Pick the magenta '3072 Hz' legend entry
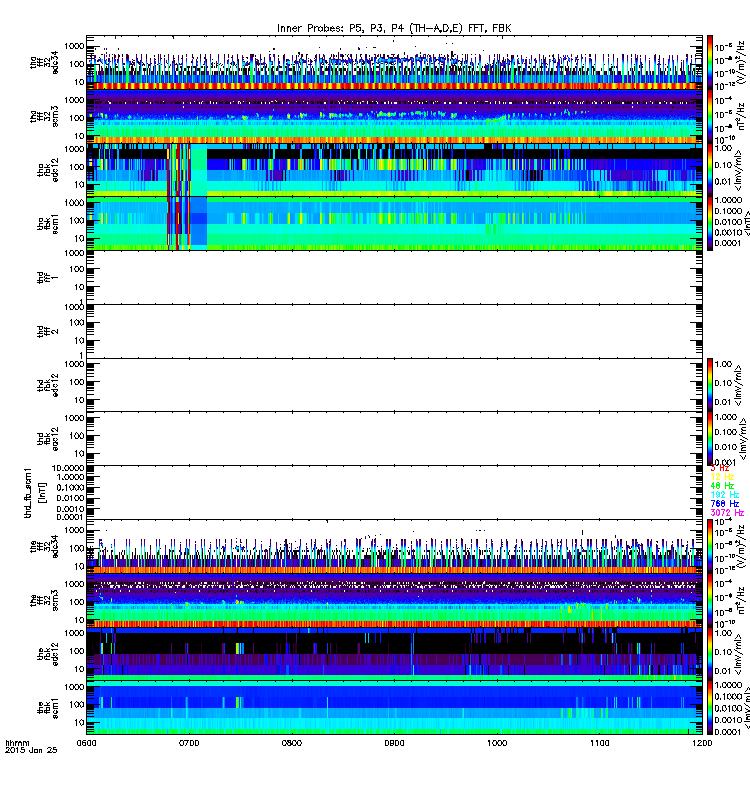750x800 pixels. (727, 512)
